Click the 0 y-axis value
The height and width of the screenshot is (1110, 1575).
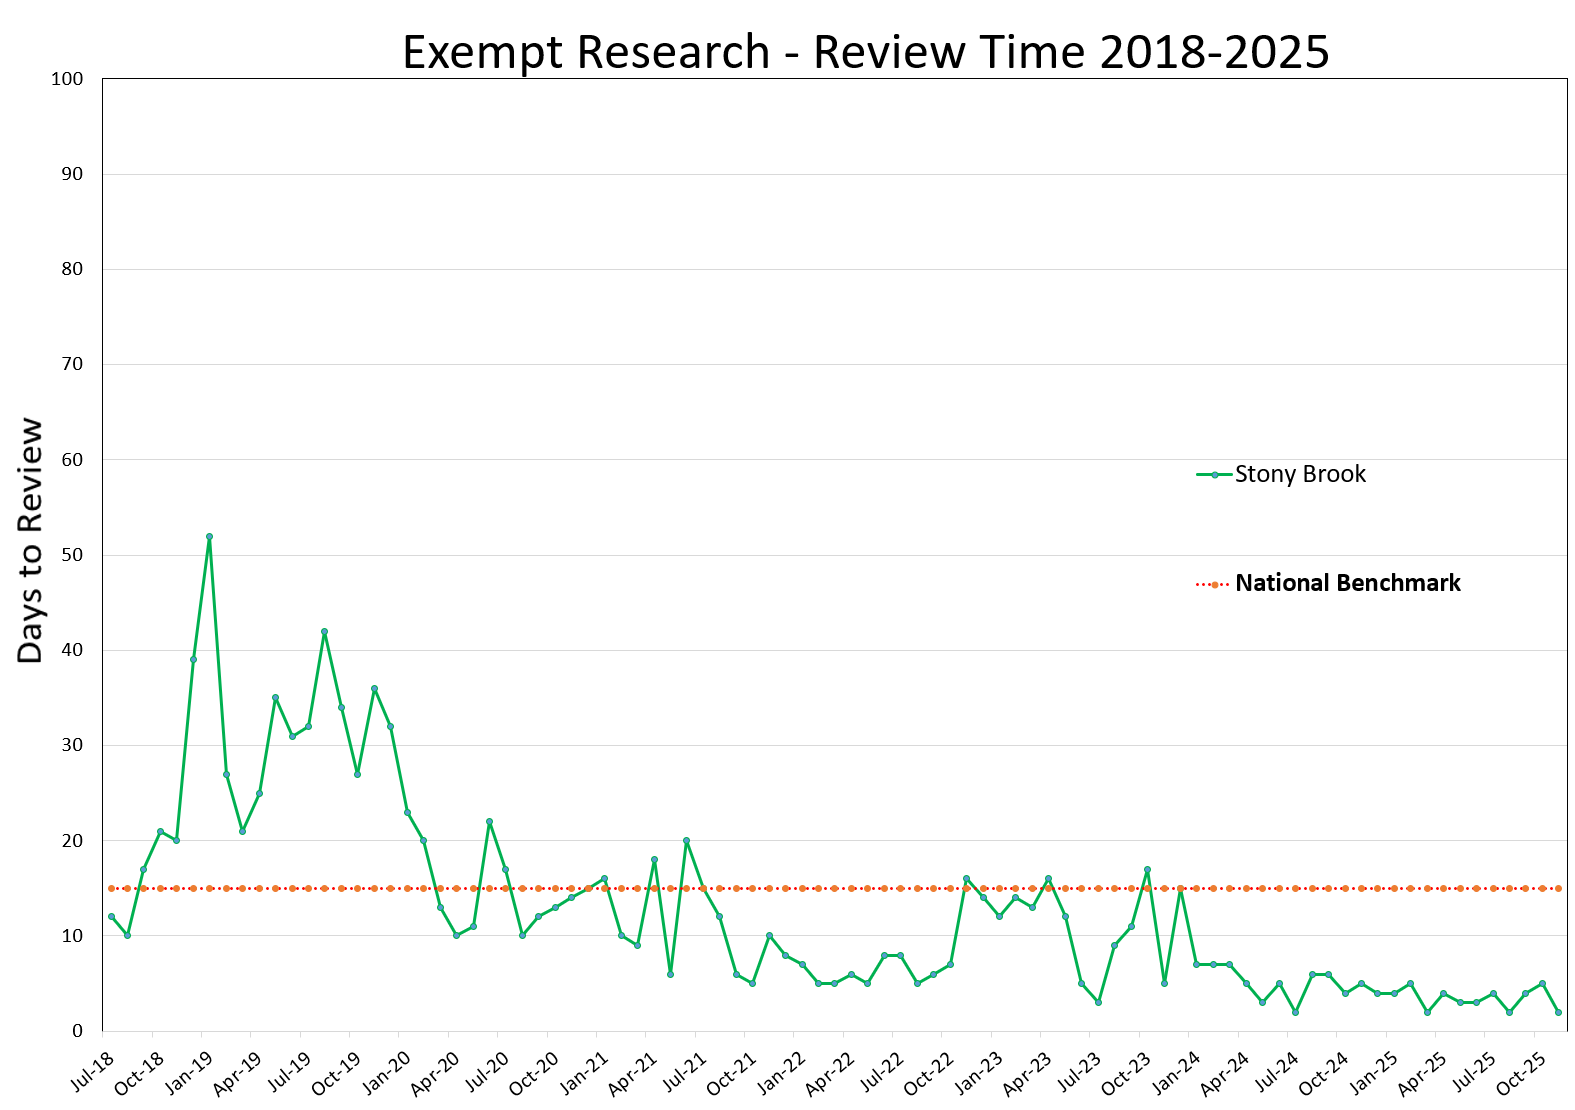pyautogui.click(x=78, y=1031)
